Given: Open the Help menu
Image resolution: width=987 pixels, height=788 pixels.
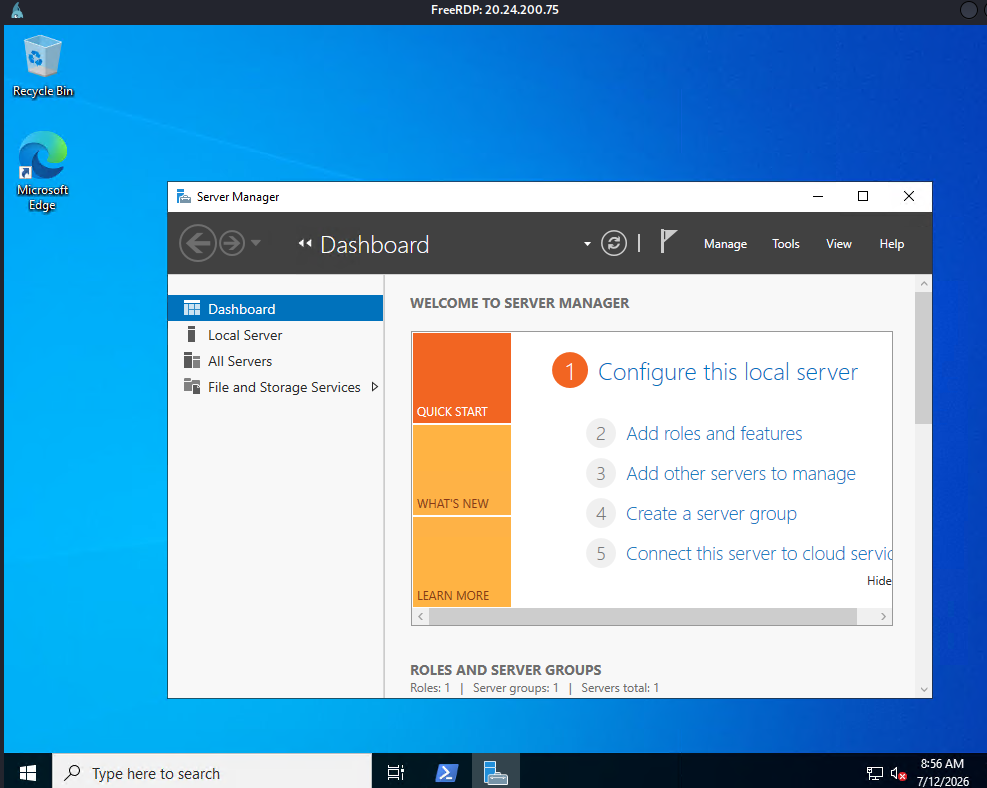Looking at the screenshot, I should click(891, 244).
